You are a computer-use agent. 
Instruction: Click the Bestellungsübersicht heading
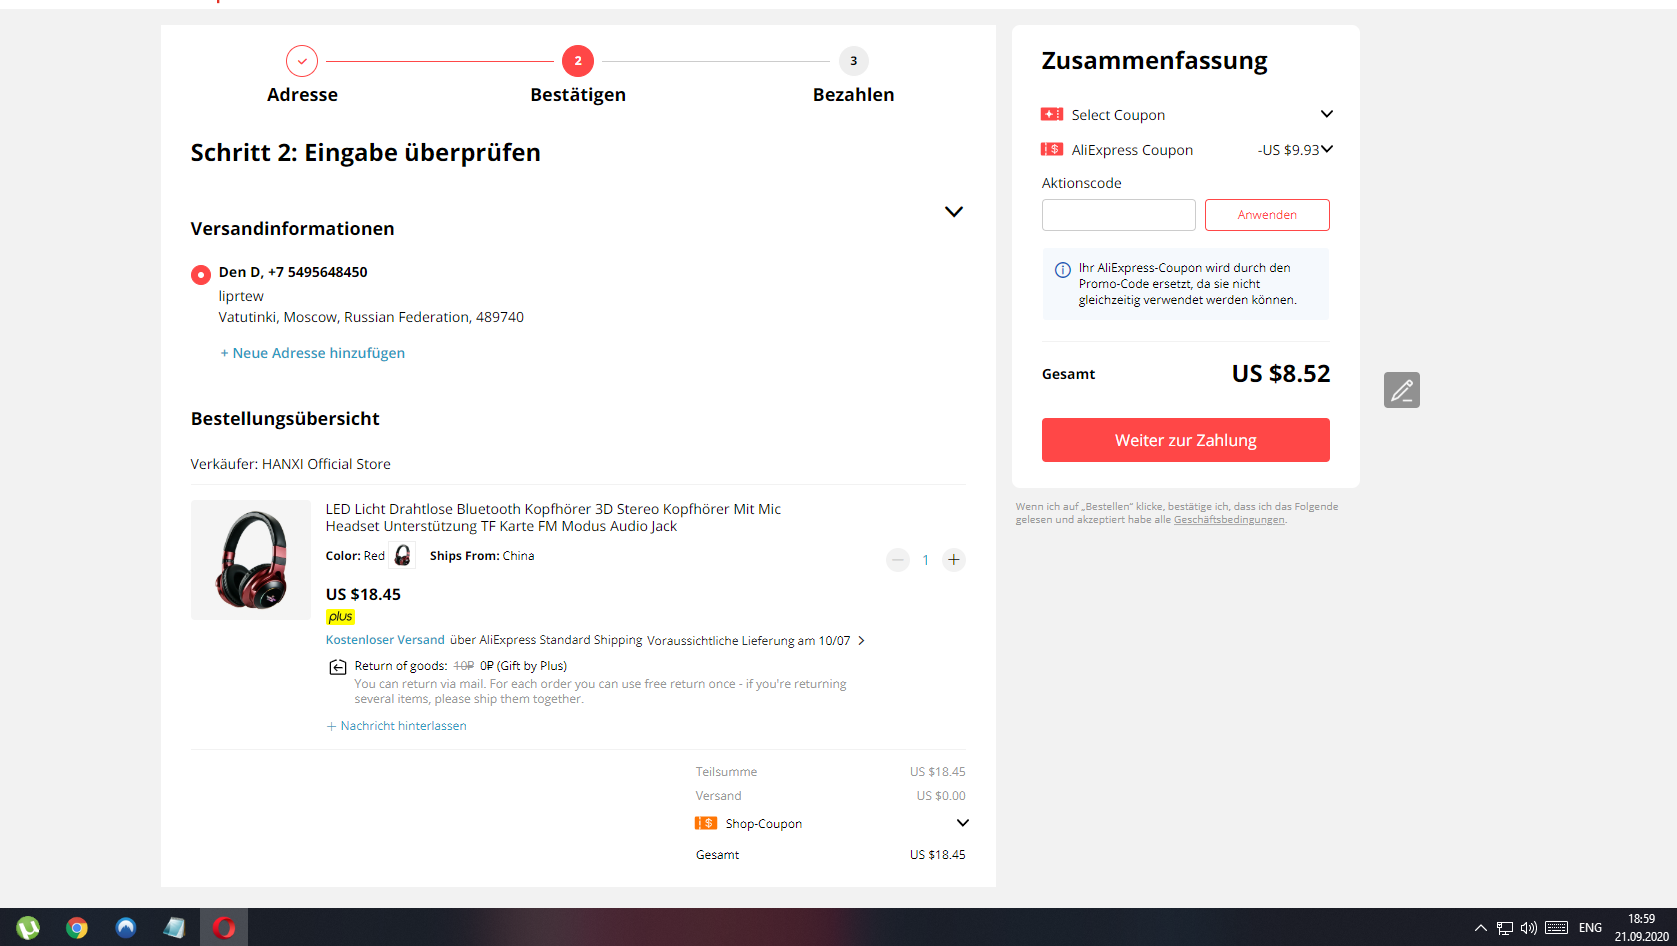point(285,419)
